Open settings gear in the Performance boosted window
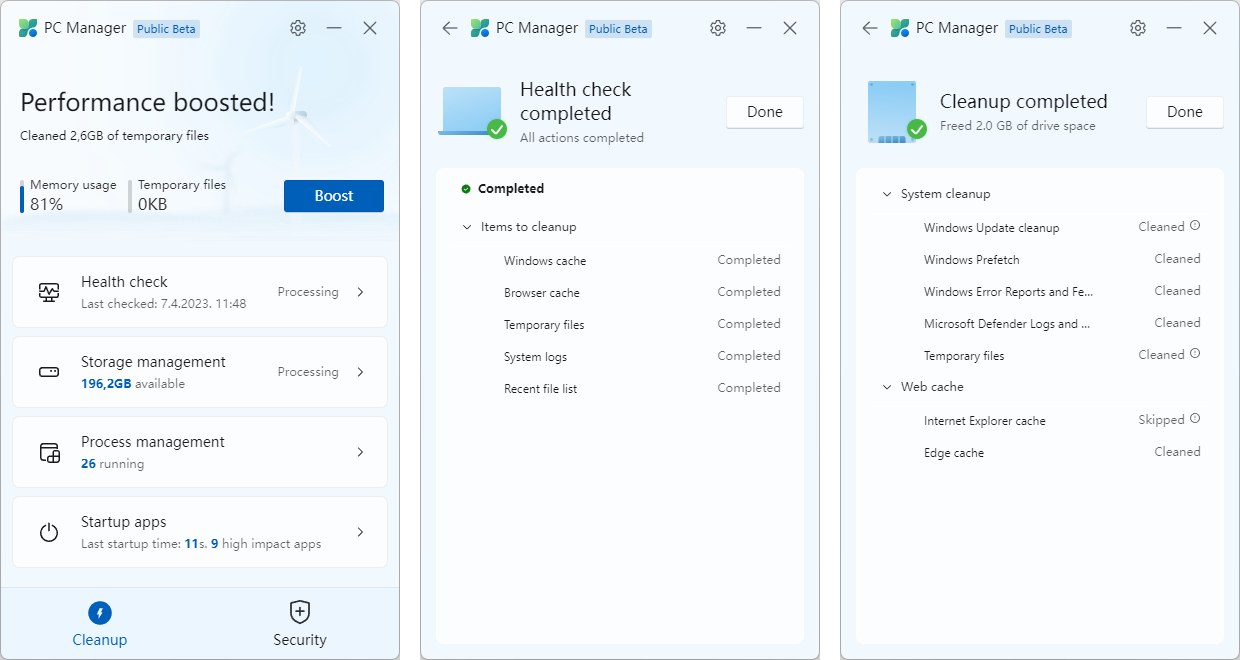The image size is (1240, 660). 298,28
